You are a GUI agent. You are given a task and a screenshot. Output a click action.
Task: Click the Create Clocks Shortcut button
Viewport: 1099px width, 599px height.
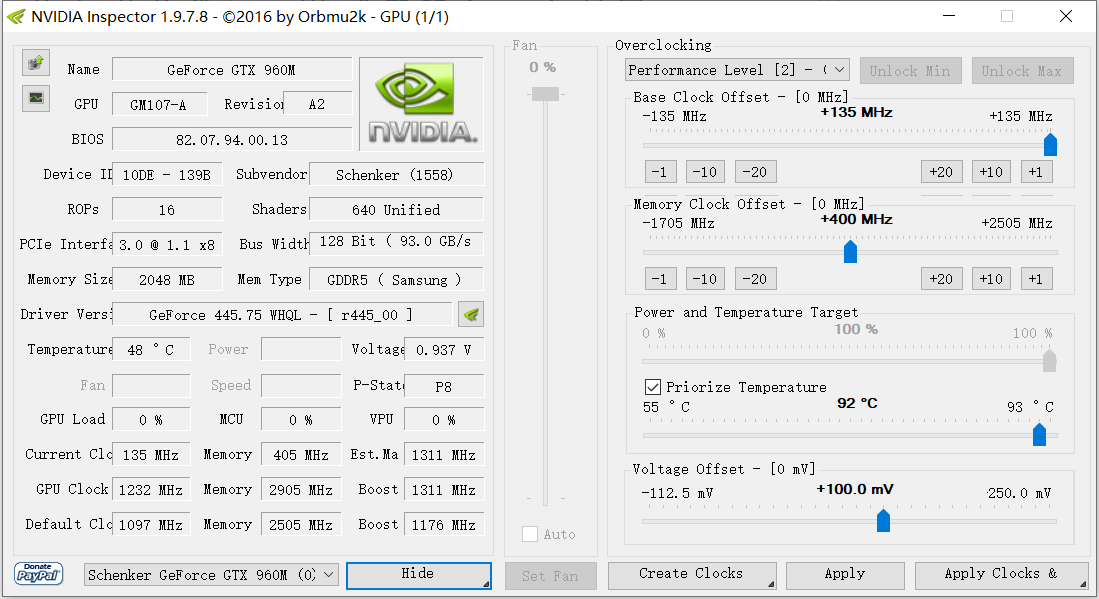pyautogui.click(x=692, y=575)
